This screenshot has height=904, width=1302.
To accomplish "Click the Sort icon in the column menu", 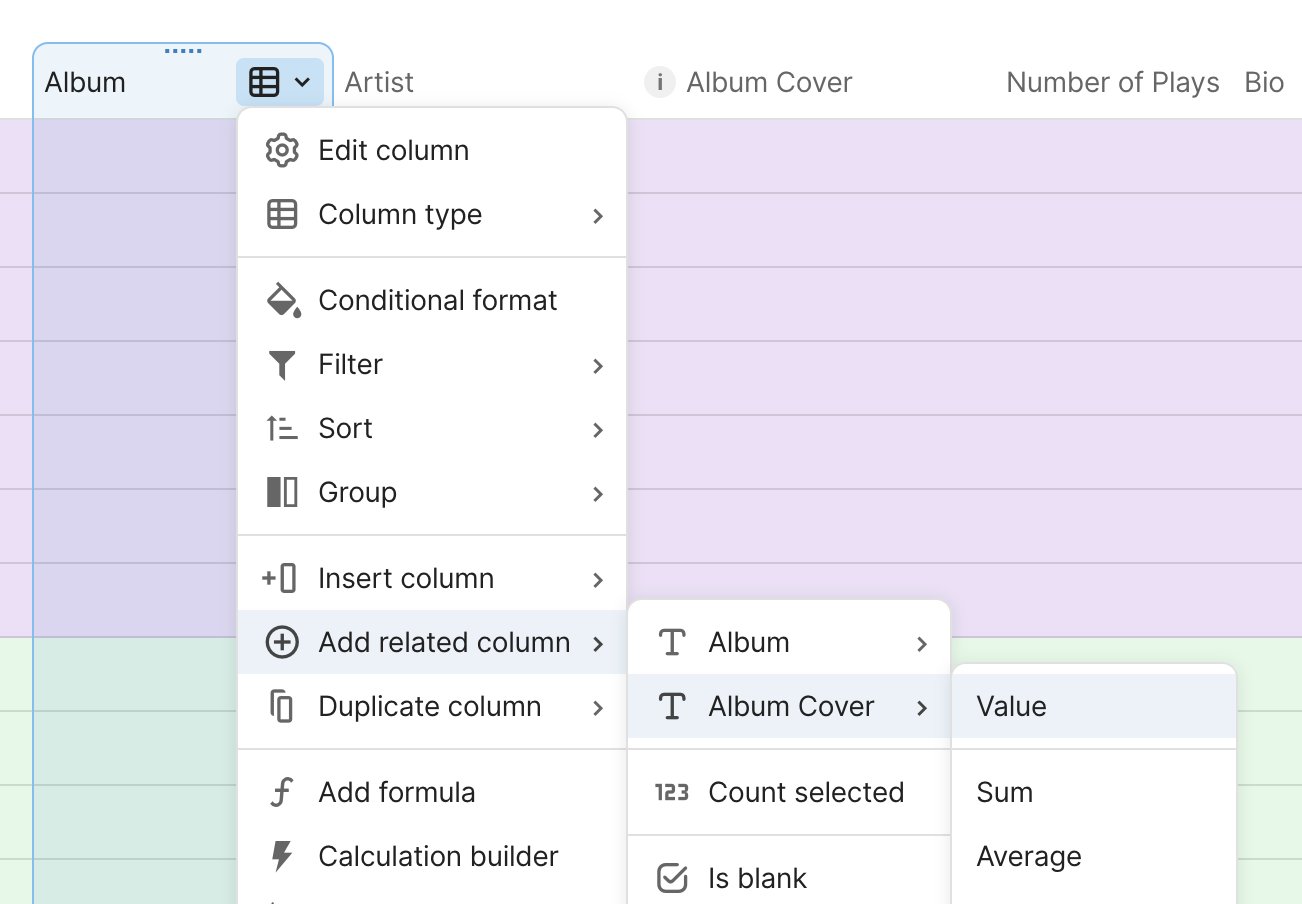I will pyautogui.click(x=282, y=429).
